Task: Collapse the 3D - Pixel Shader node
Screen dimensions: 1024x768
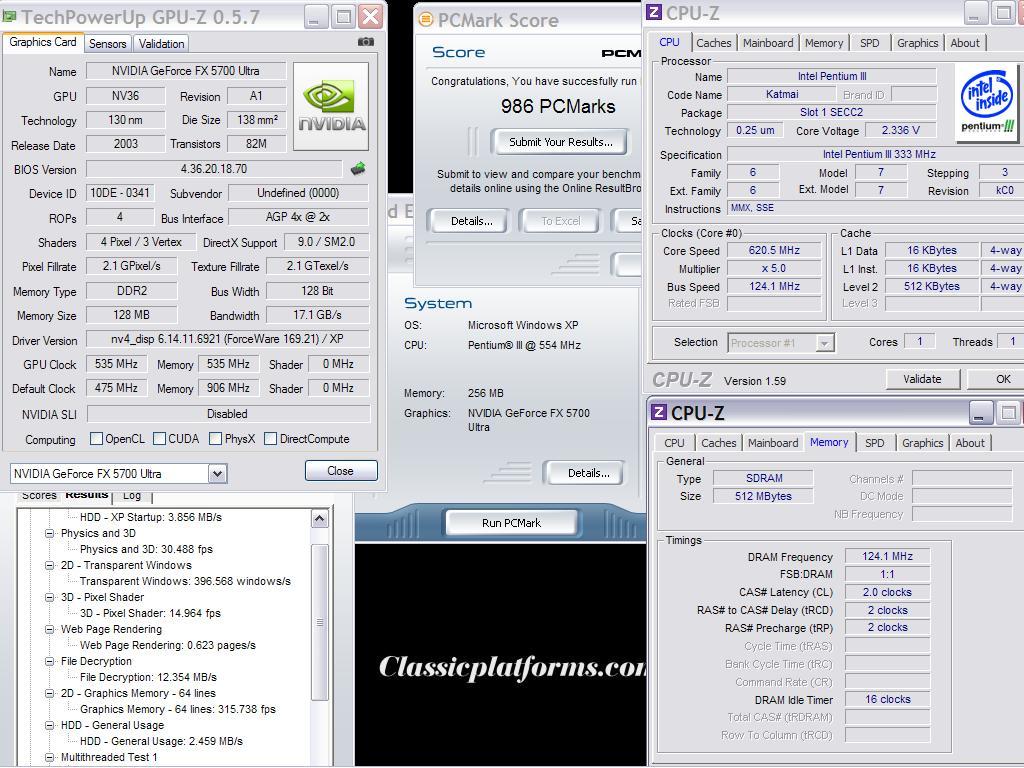Action: [49, 597]
